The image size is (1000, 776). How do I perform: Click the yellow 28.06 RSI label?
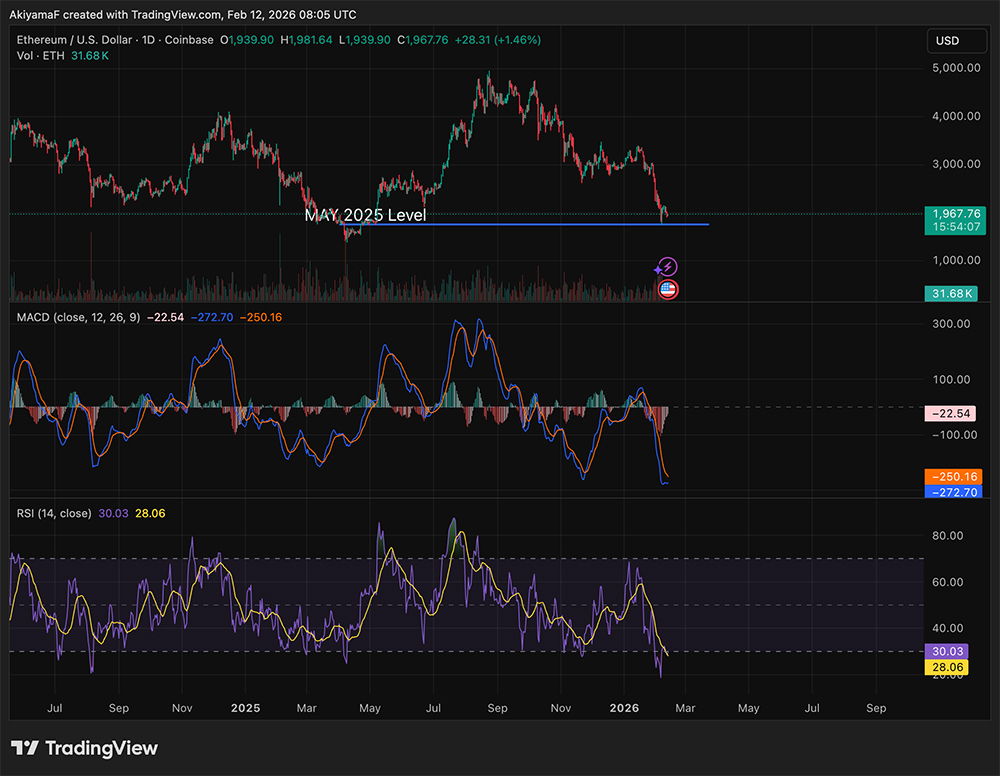pyautogui.click(x=945, y=666)
